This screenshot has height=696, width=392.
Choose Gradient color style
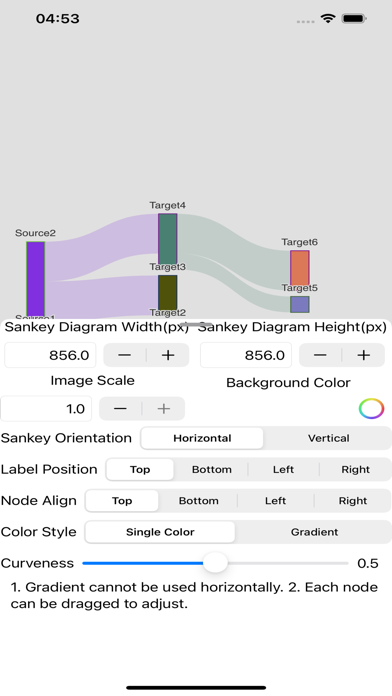click(314, 532)
